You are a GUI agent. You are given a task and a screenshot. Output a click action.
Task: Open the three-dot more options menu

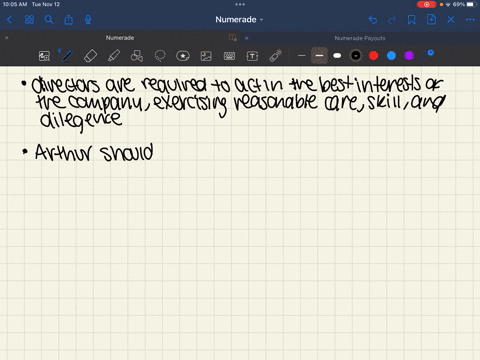(x=470, y=20)
